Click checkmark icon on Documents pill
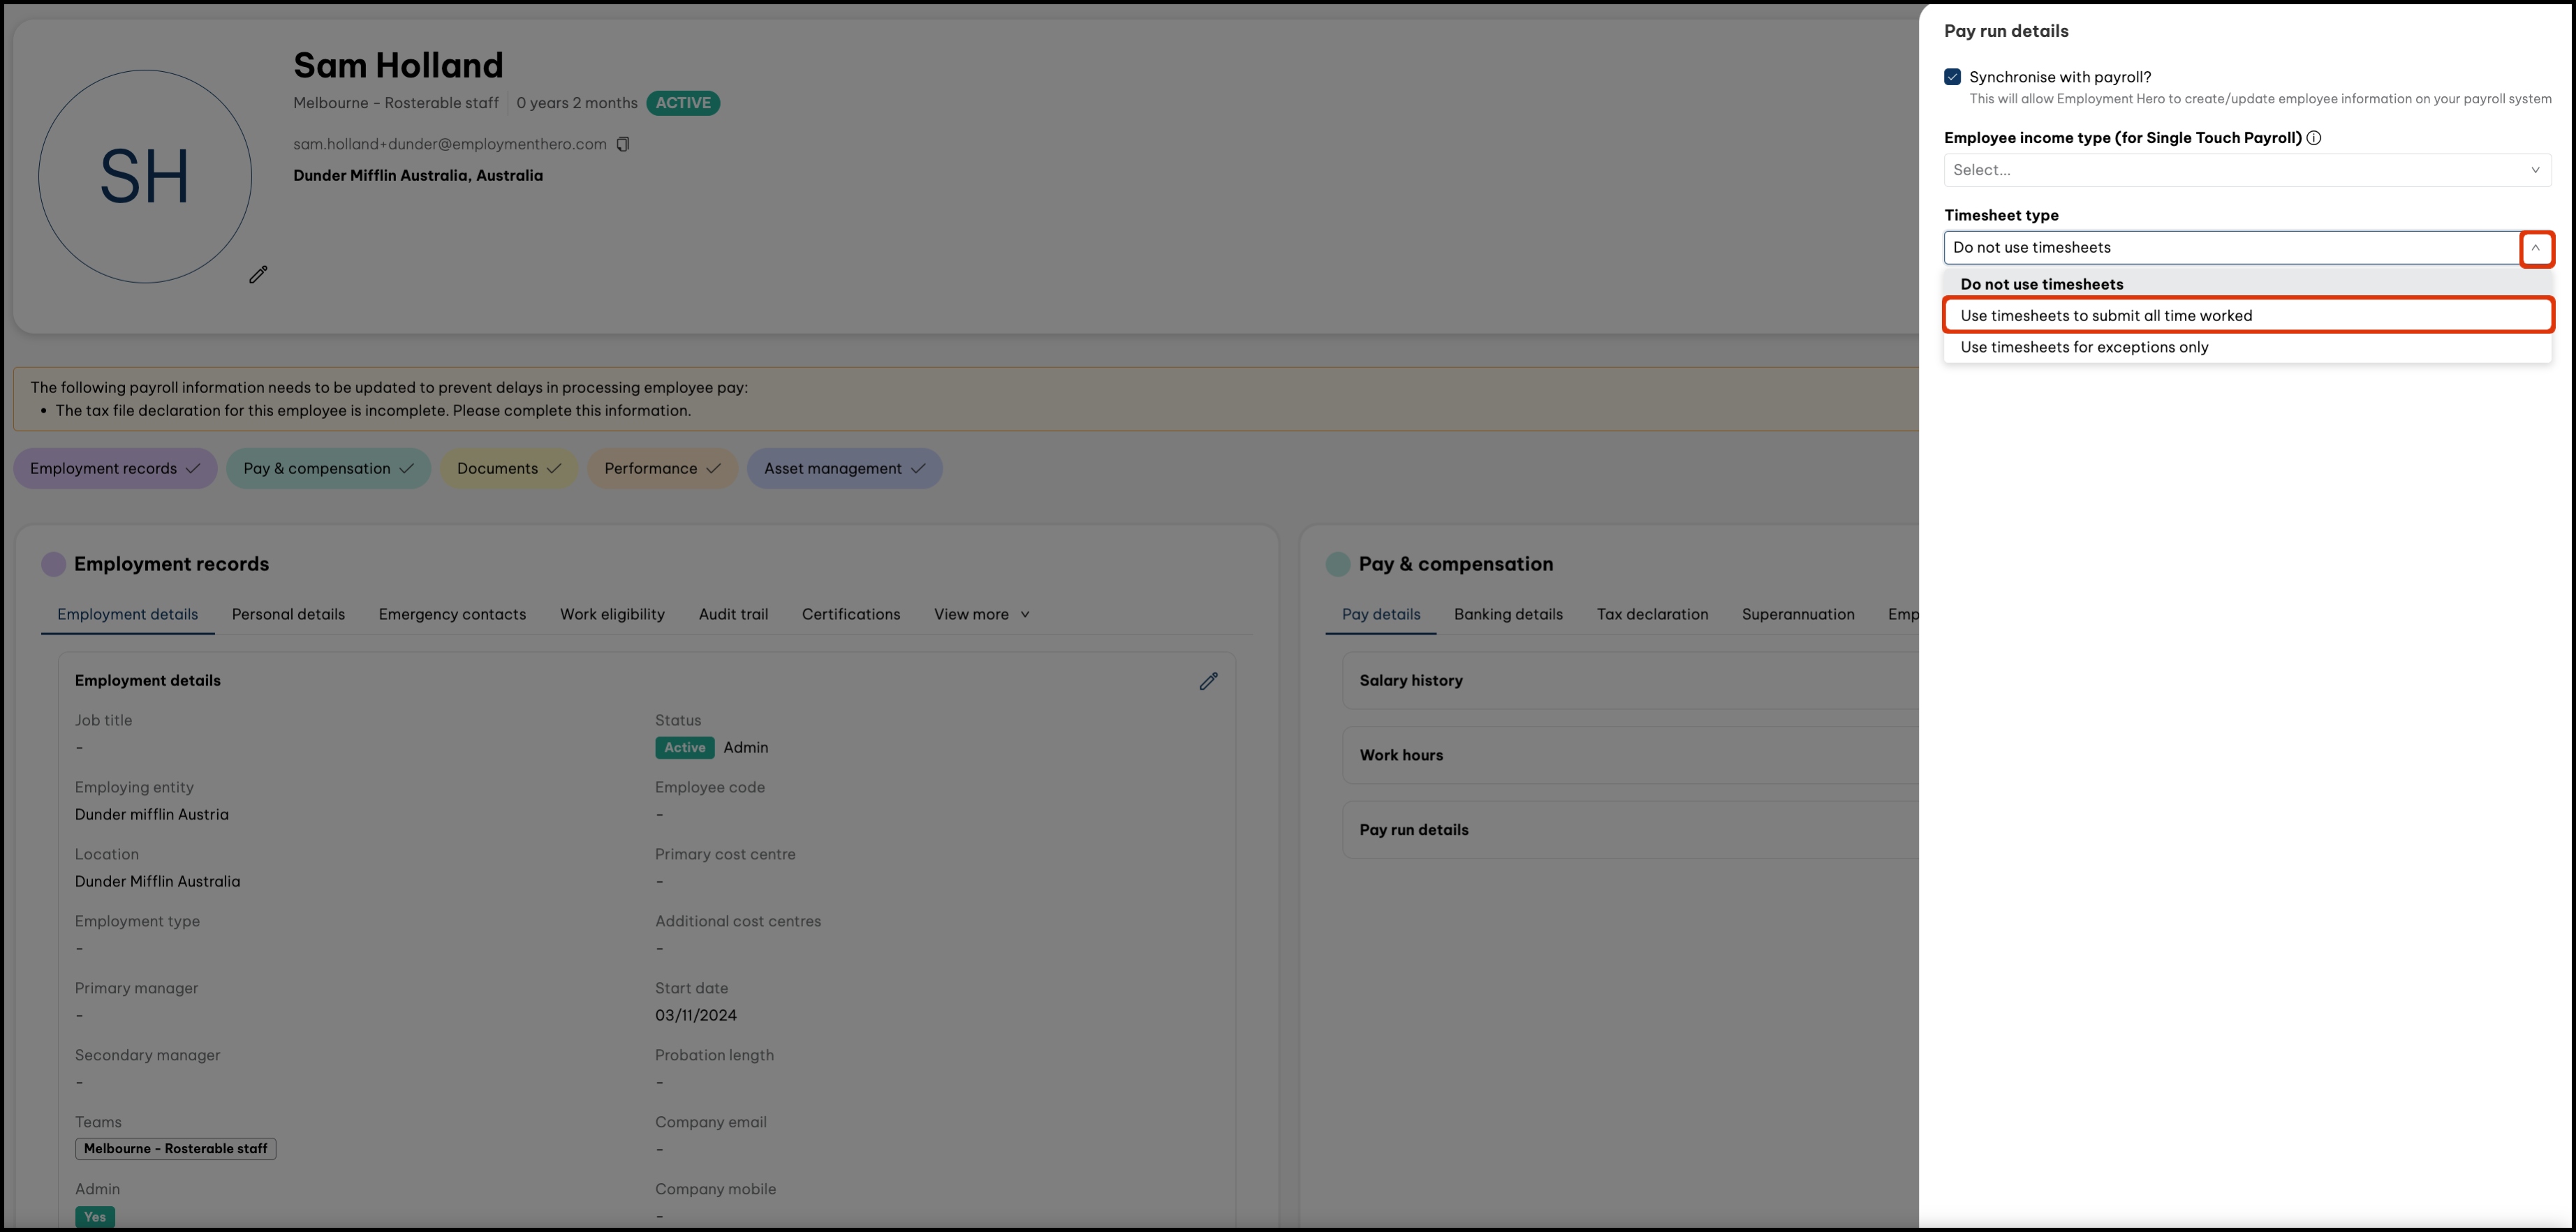 [x=554, y=469]
